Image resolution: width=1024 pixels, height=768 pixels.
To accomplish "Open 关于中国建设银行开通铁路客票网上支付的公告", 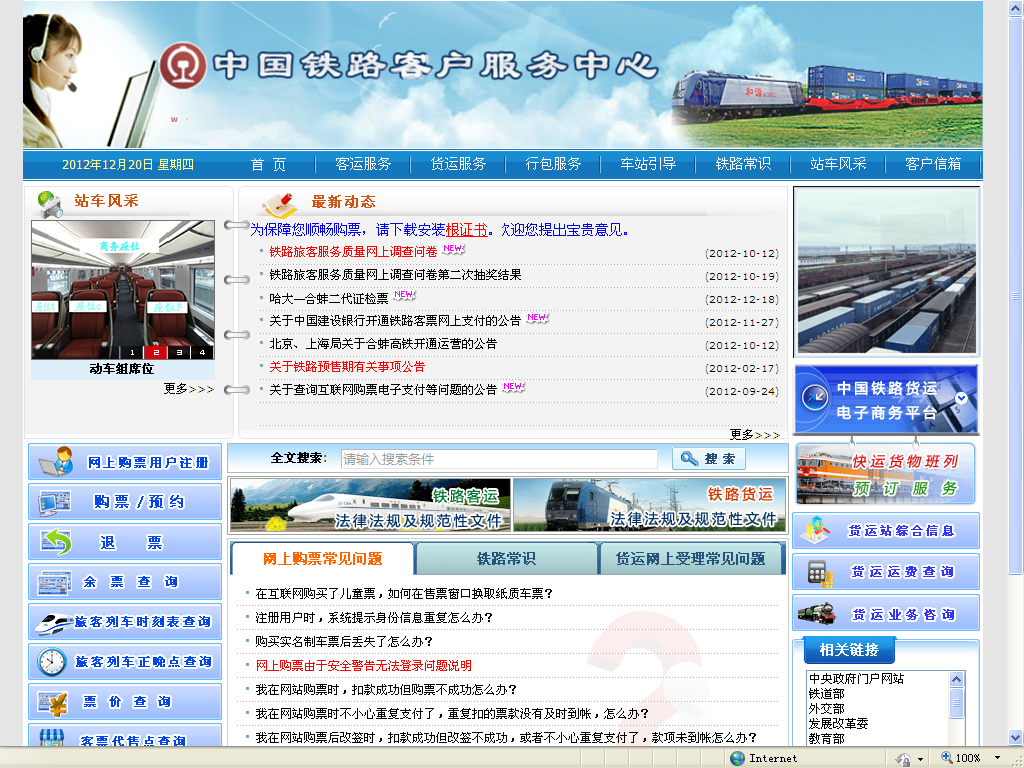I will point(395,321).
